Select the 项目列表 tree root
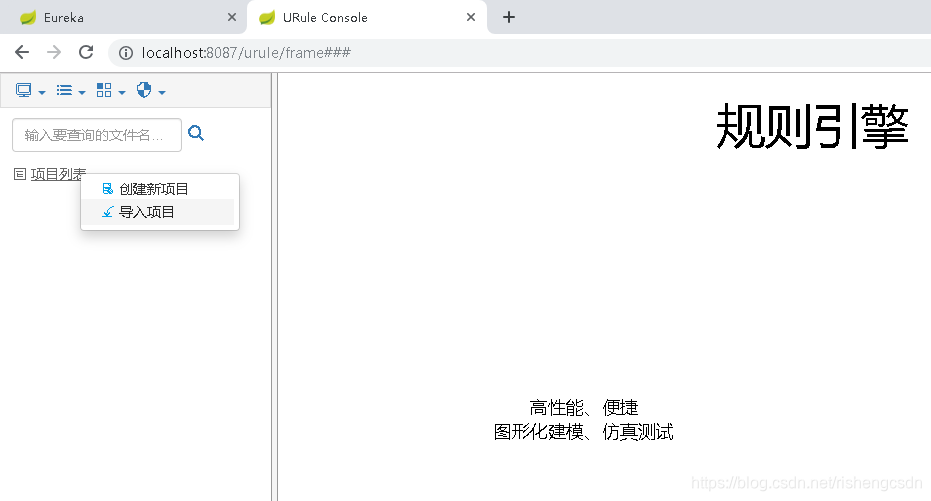 click(x=58, y=174)
